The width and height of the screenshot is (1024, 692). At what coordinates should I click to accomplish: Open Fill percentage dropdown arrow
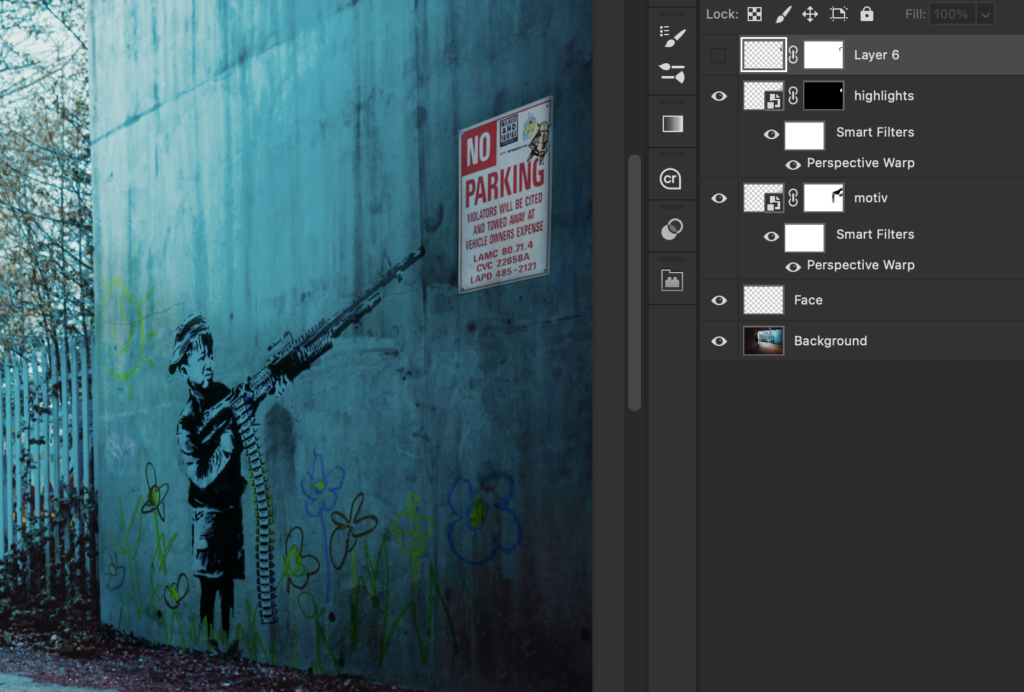click(985, 14)
